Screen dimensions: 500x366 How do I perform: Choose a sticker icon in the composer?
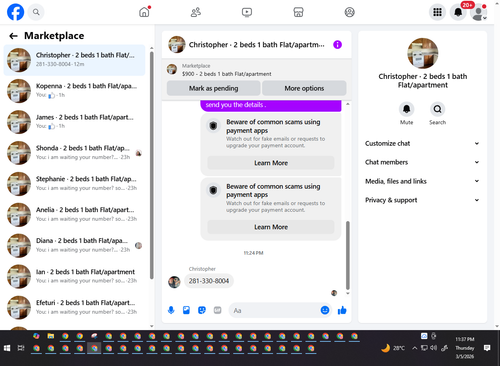pyautogui.click(x=202, y=310)
